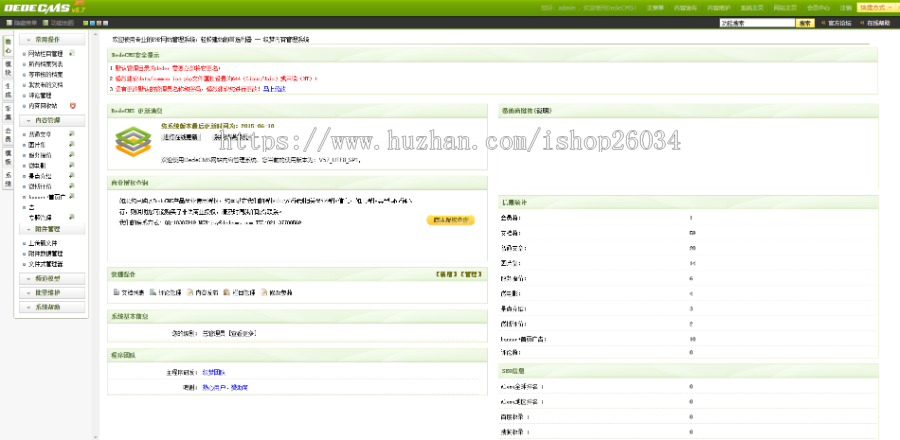Collapse the 附件管理 sidebar section
This screenshot has height=440, width=900.
pyautogui.click(x=52, y=229)
